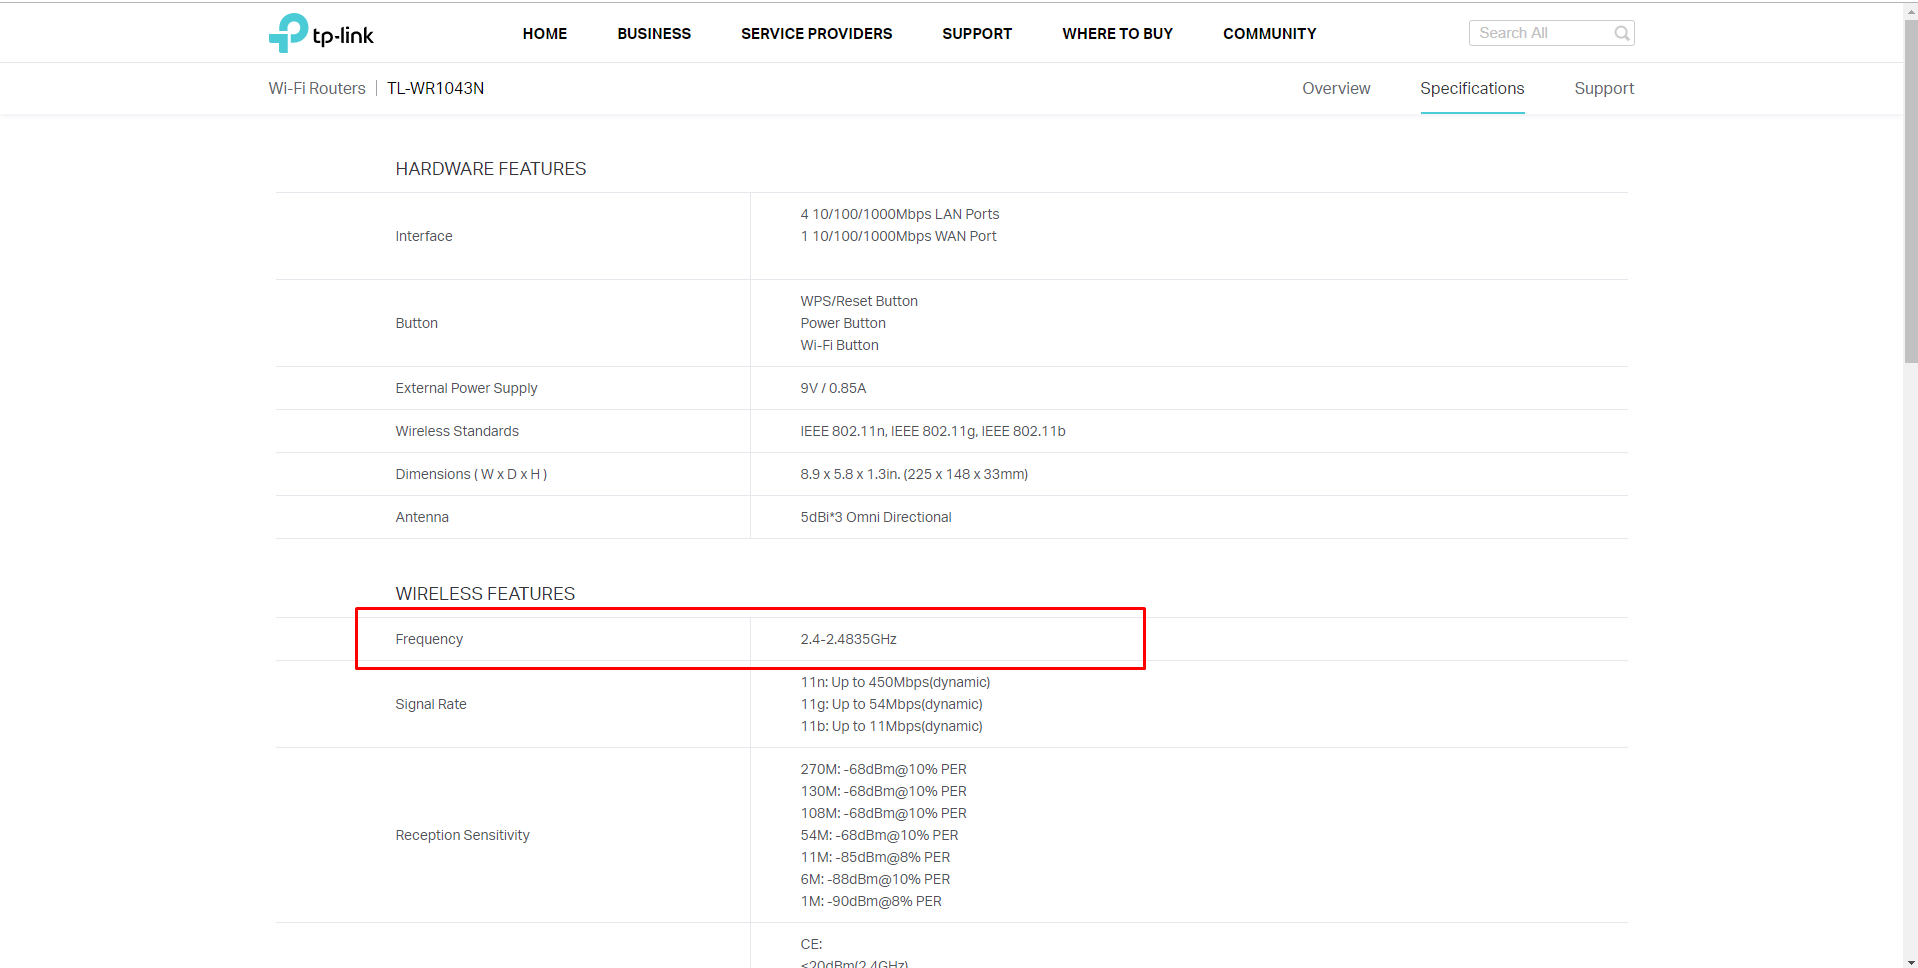1918x968 pixels.
Task: Open the COMMUNITY menu item
Action: pyautogui.click(x=1269, y=34)
